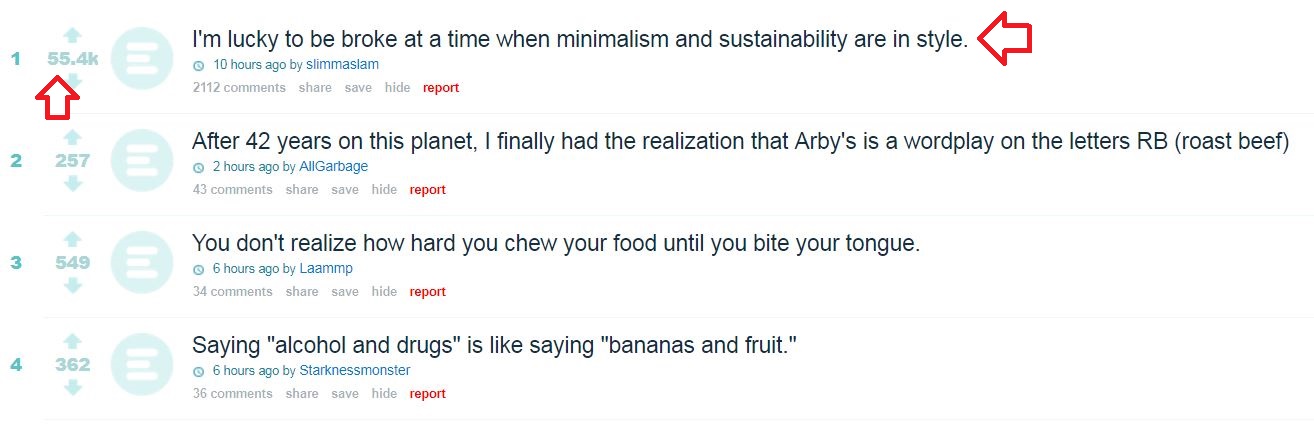Image resolution: width=1314 pixels, height=426 pixels.
Task: View 43 comments on Arby's post
Action: click(x=232, y=190)
